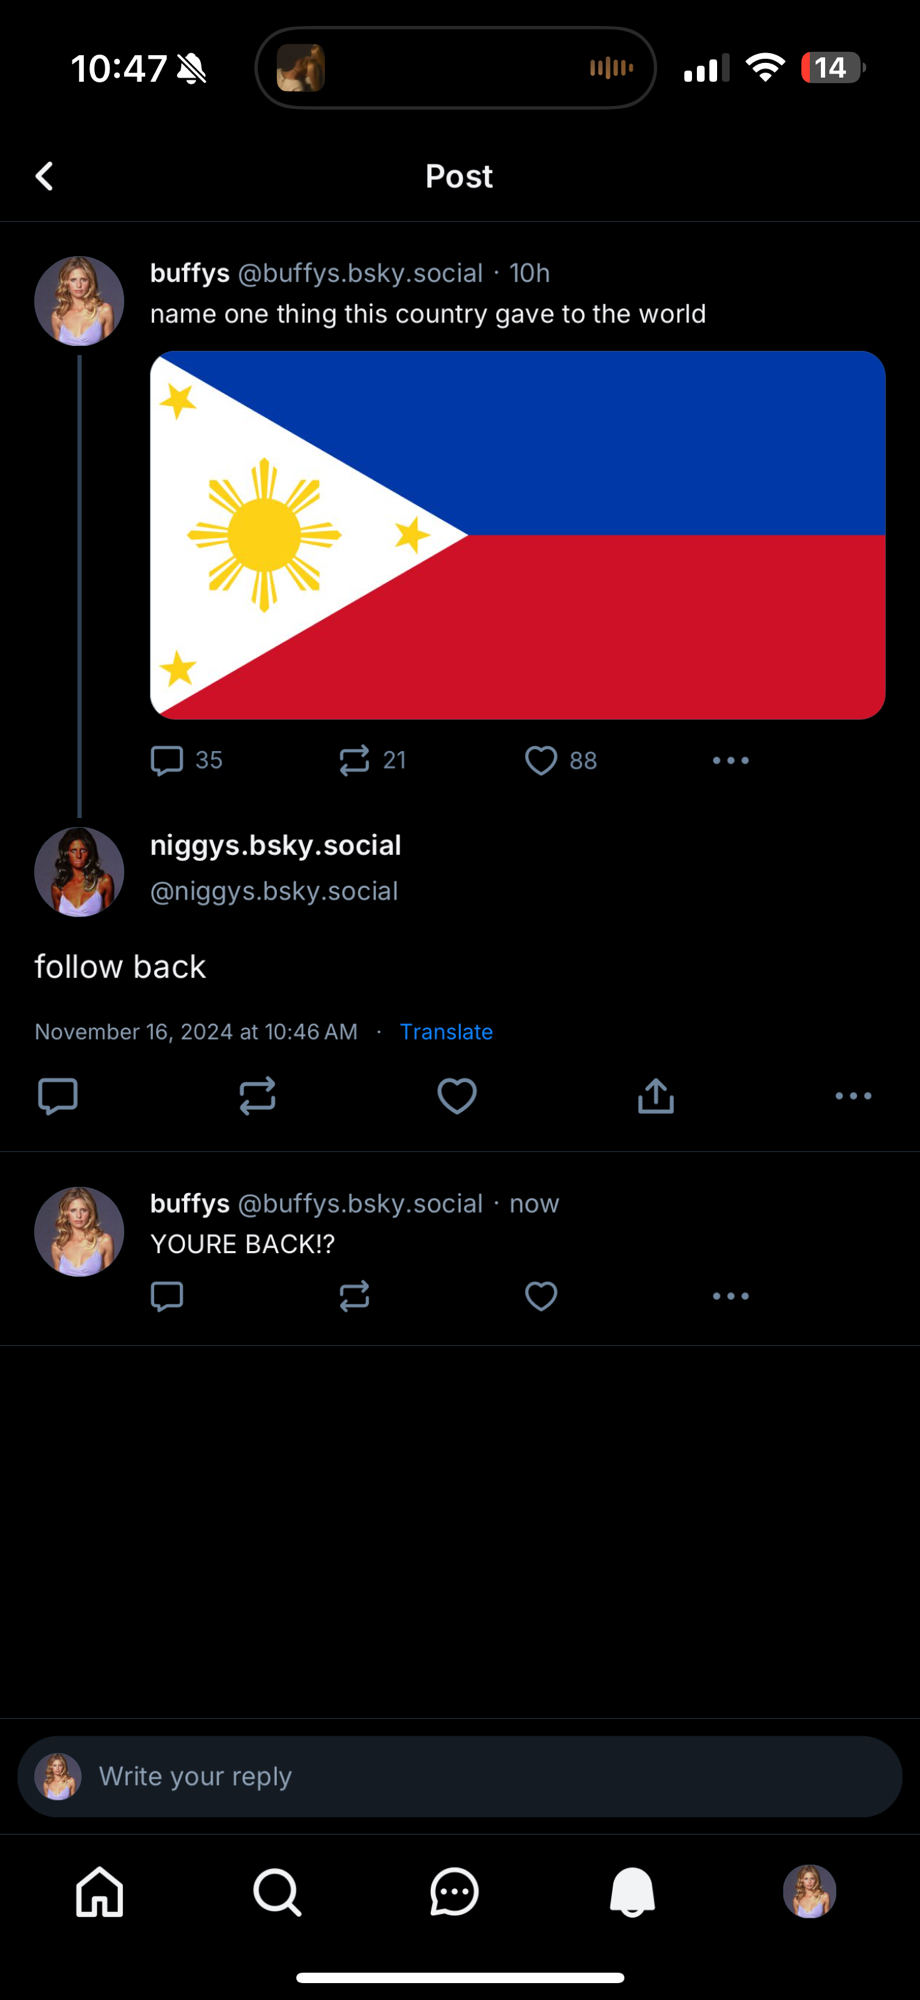Open the Notifications bell tab
Viewport: 920px width, 2000px height.
coord(632,1892)
